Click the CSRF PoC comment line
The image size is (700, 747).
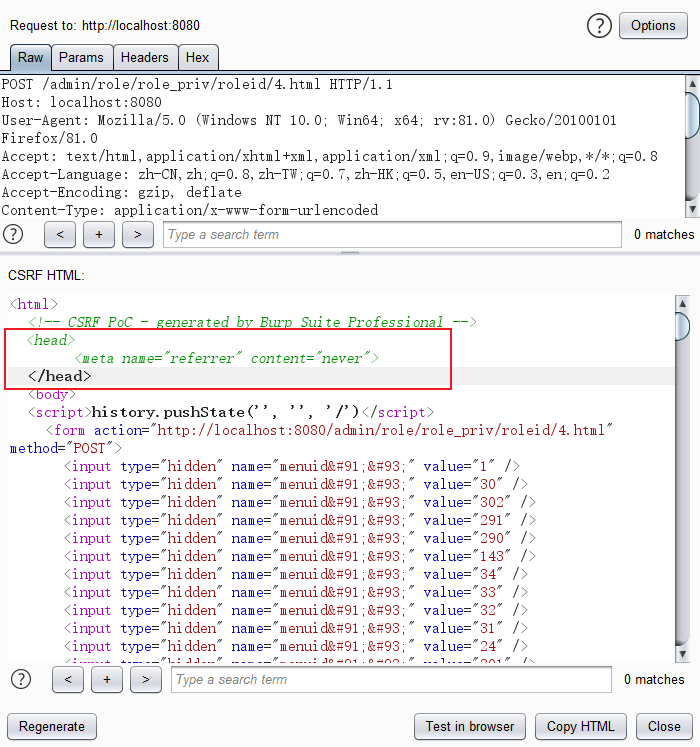pos(252,322)
